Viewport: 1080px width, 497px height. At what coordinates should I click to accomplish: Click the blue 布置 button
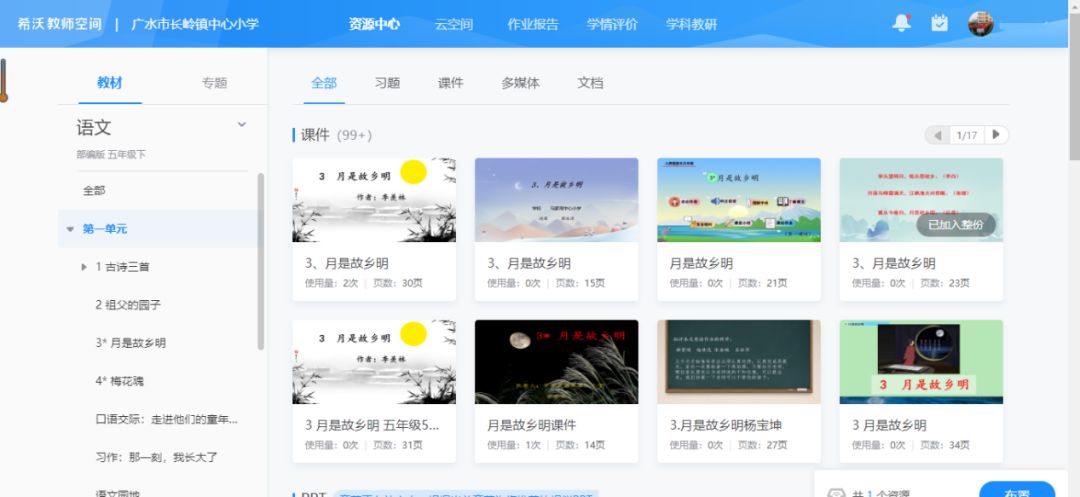click(x=1016, y=490)
